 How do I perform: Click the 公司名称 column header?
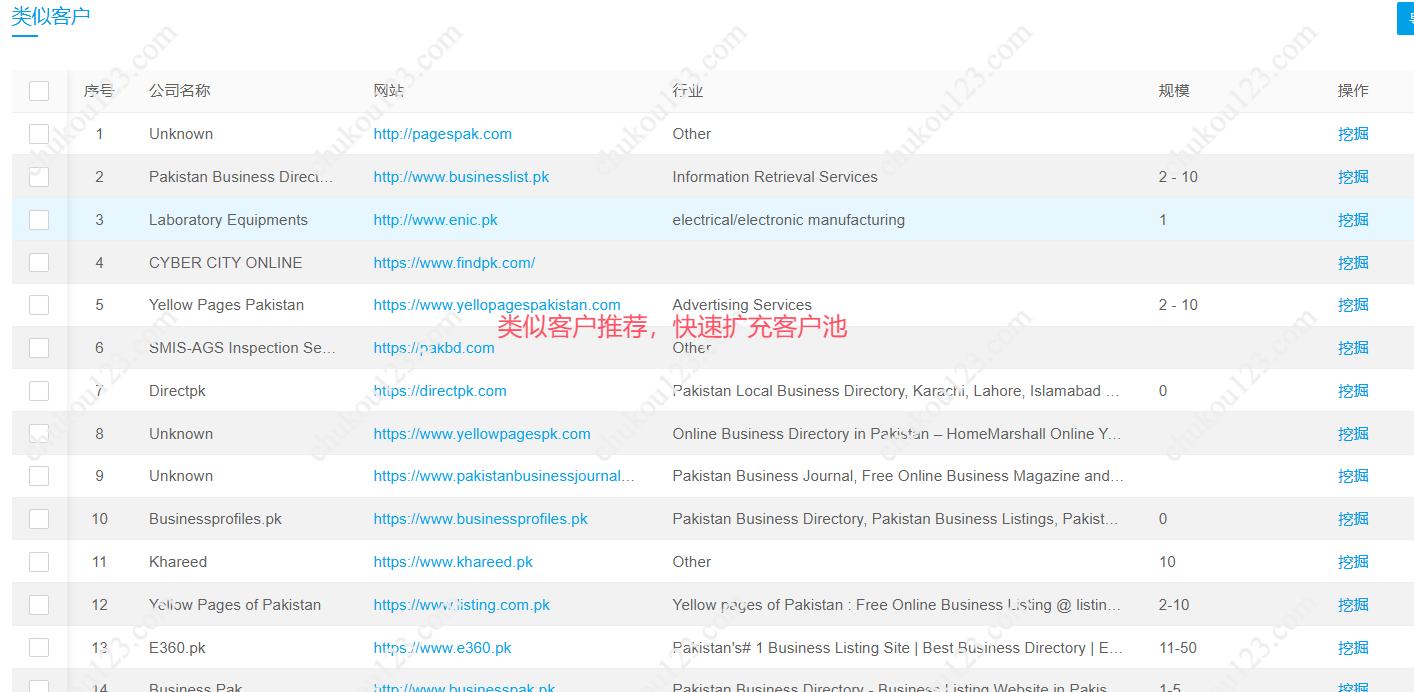[x=180, y=91]
